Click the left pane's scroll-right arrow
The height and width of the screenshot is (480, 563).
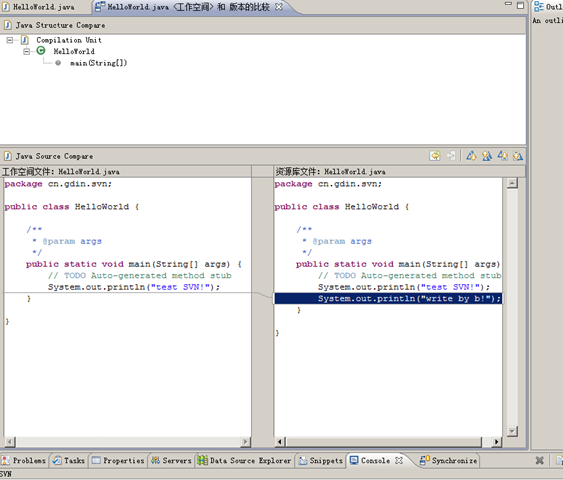tap(246, 442)
